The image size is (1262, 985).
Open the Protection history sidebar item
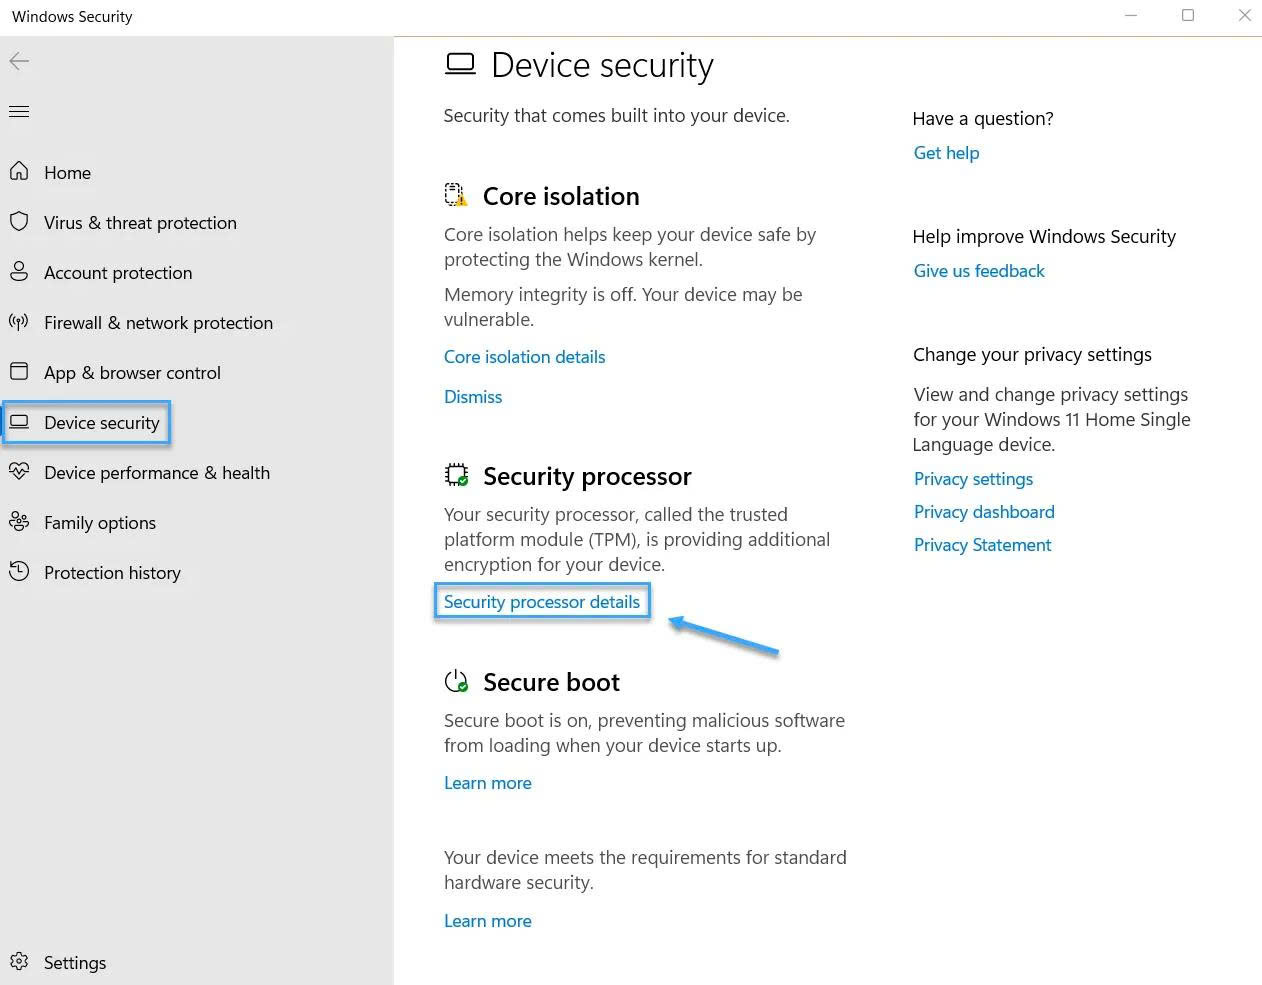click(112, 573)
